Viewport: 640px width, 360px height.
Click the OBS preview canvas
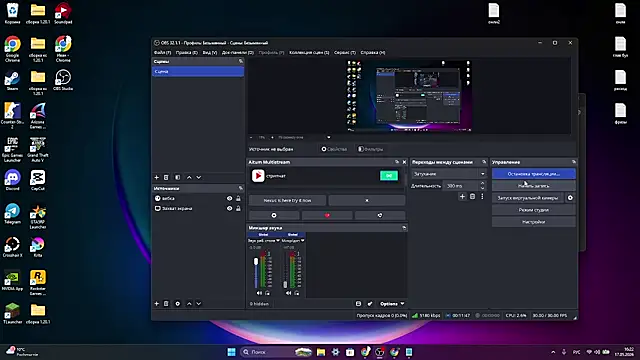click(x=409, y=96)
